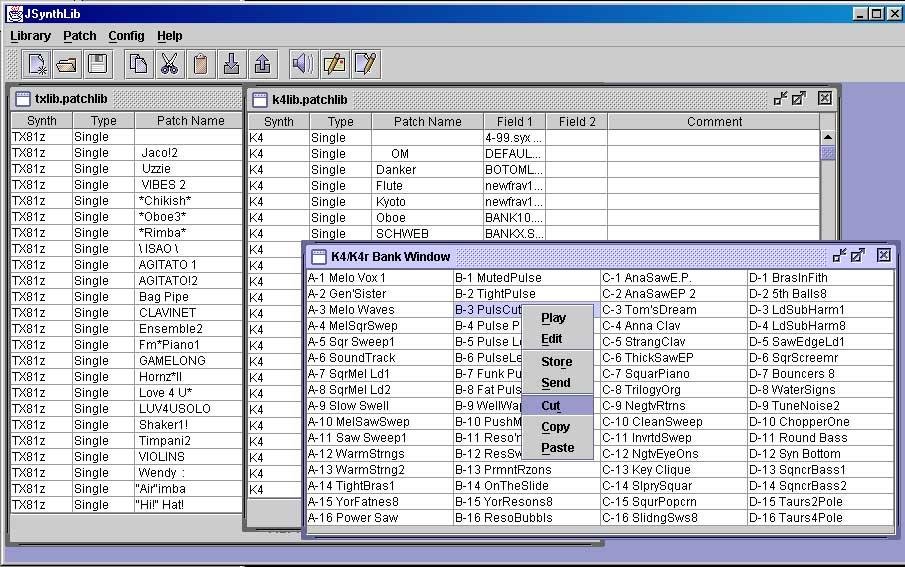Iconify the k4lib.patchlib window
Viewport: 905px width, 567px height.
point(780,99)
